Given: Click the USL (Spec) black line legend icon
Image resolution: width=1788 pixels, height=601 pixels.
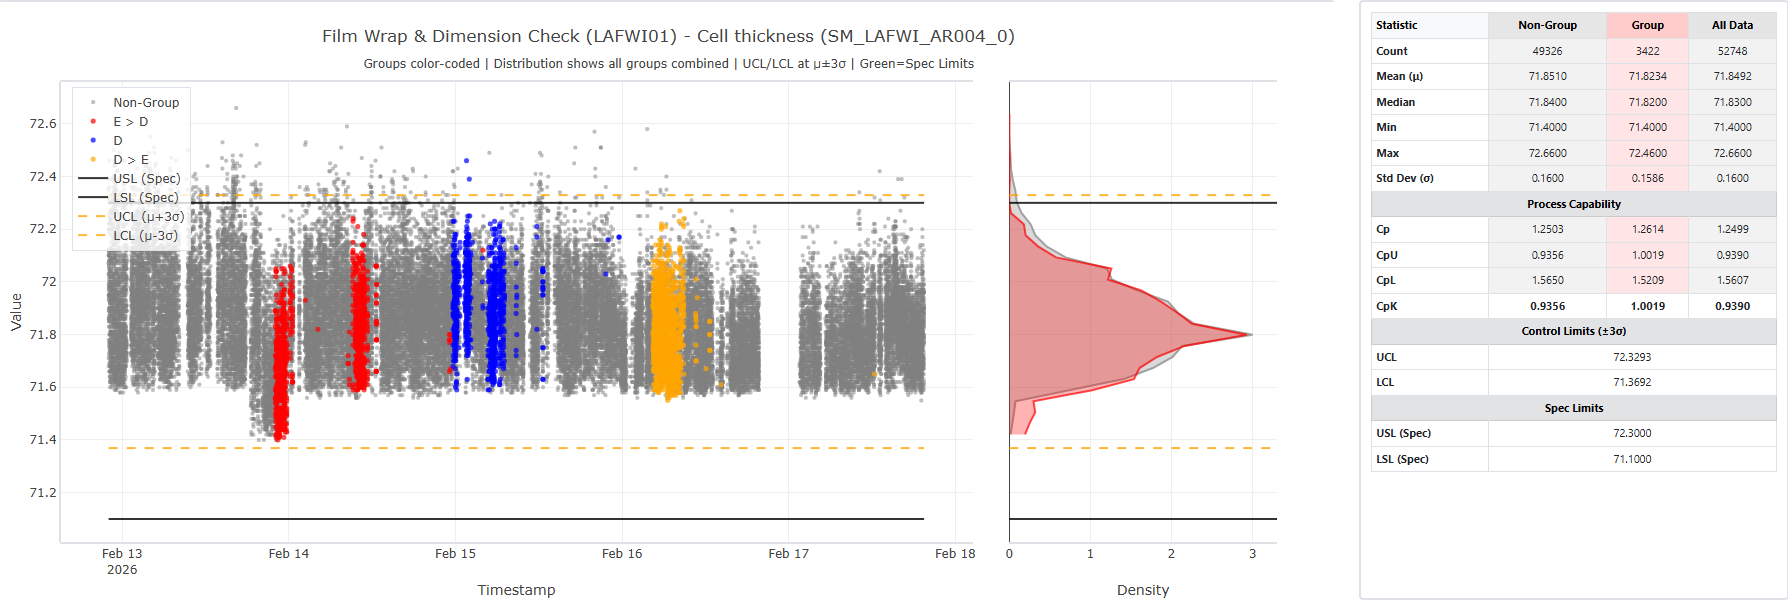Looking at the screenshot, I should (93, 178).
